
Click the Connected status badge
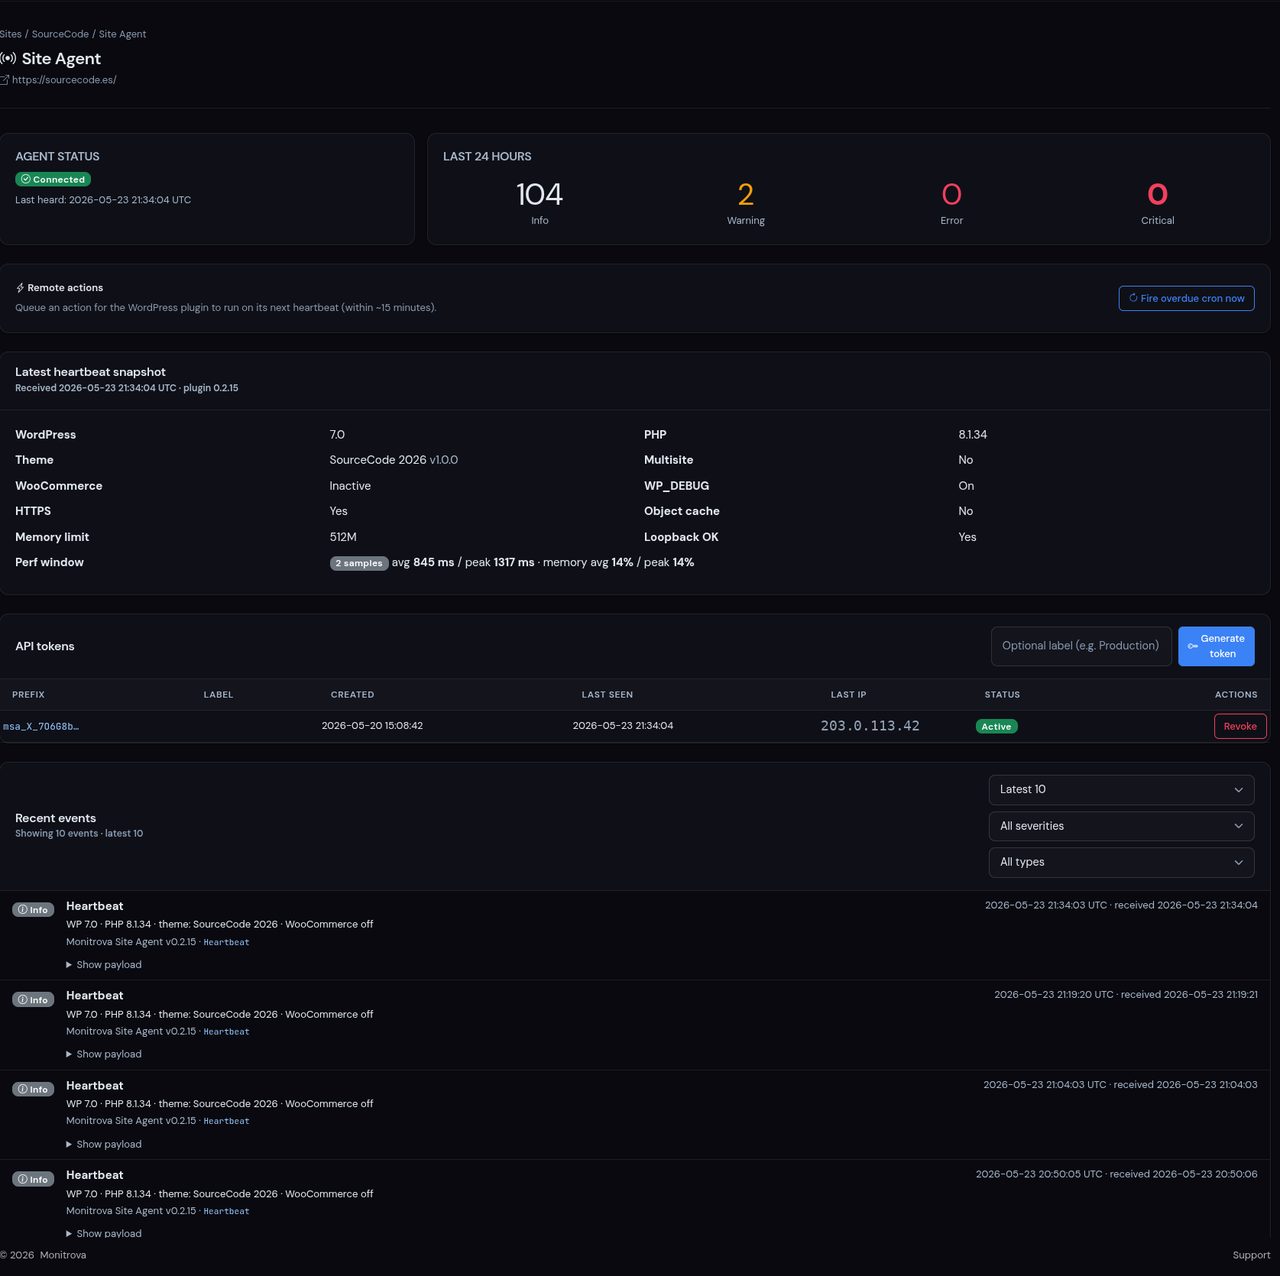tap(53, 180)
